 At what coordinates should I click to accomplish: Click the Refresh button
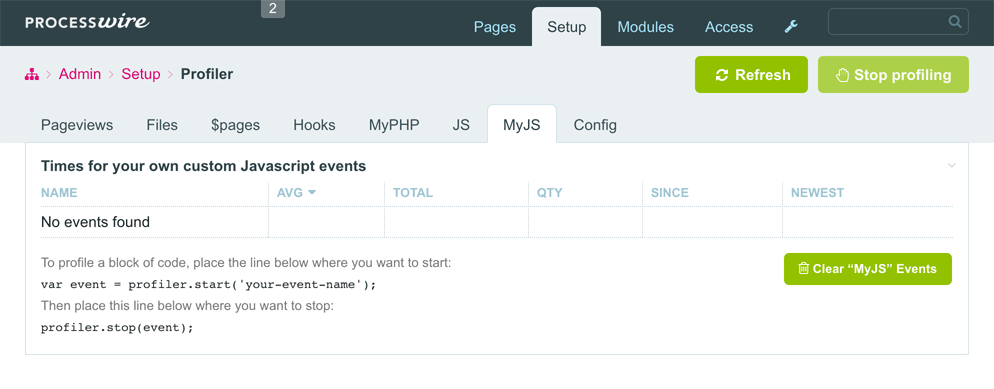coord(751,75)
